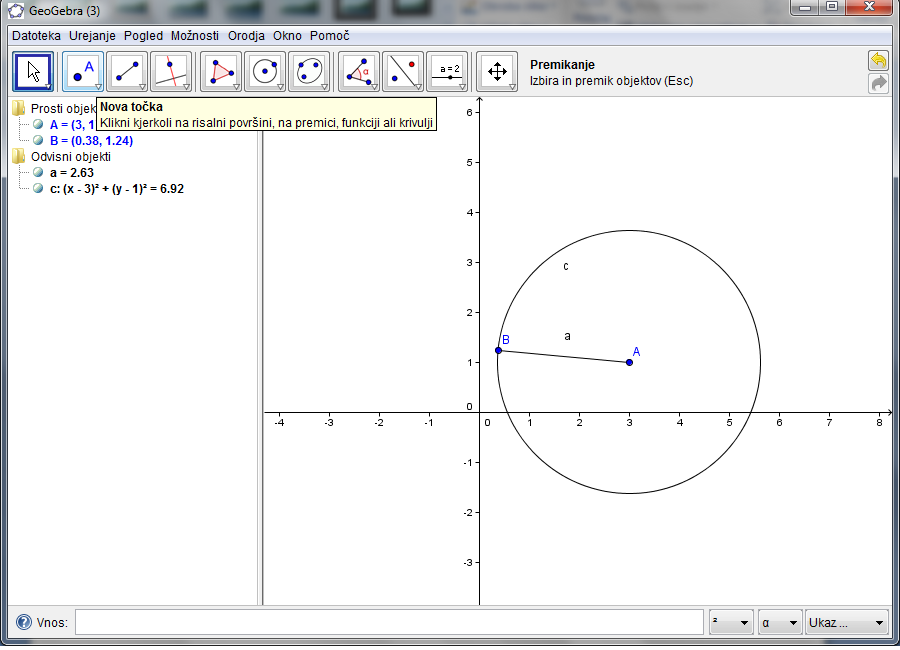The image size is (900, 650).
Task: Open the alpha Greek letter dropdown
Action: point(780,622)
